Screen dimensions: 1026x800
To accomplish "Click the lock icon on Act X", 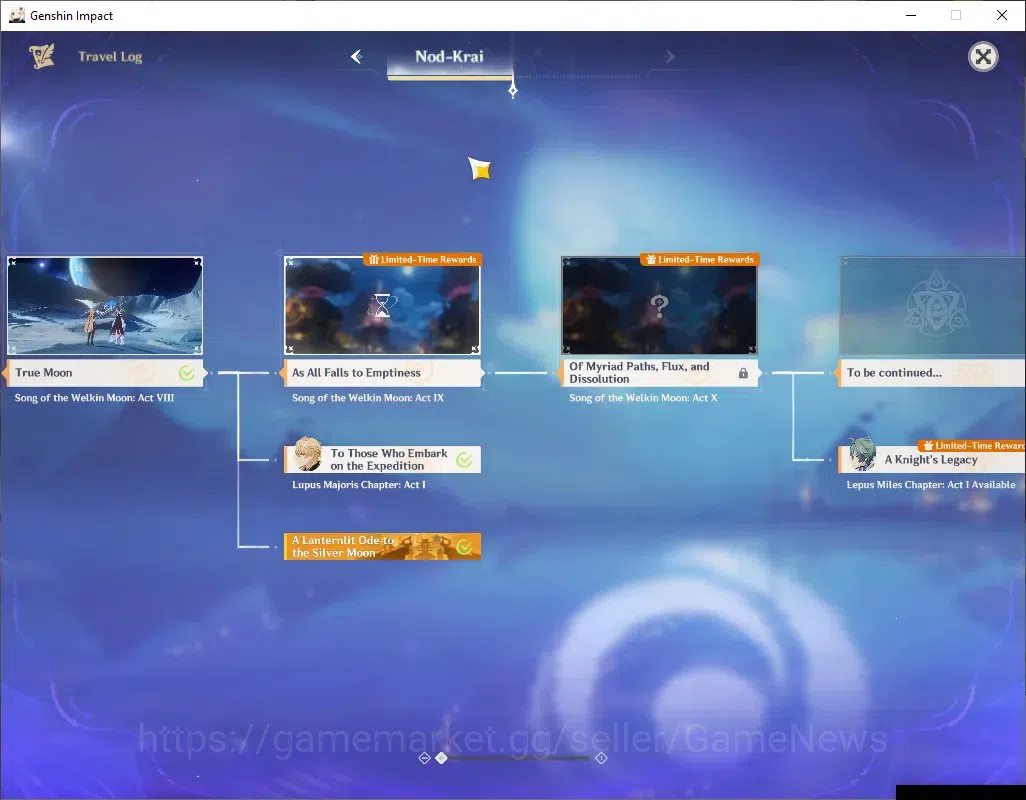I will coord(743,373).
